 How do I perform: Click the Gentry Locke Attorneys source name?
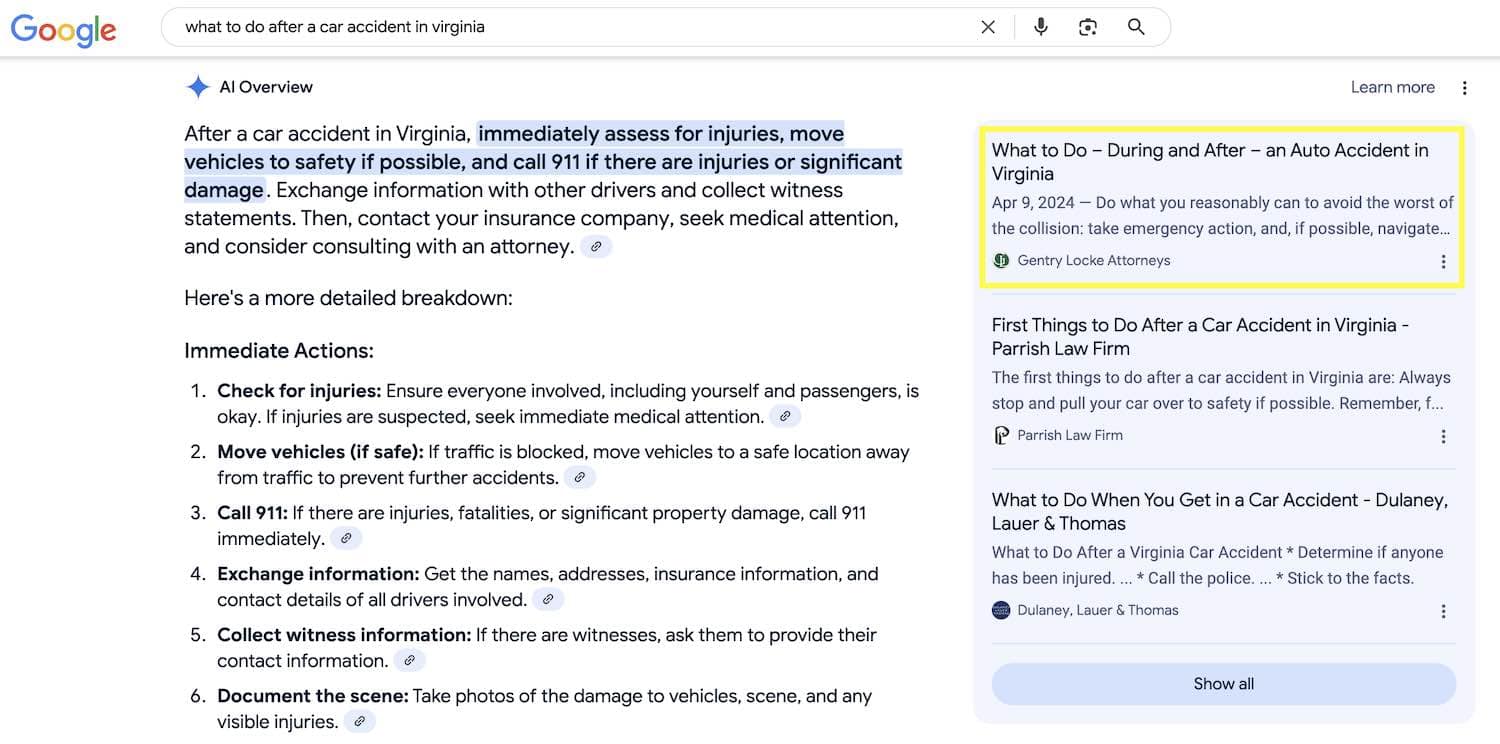pyautogui.click(x=1094, y=260)
